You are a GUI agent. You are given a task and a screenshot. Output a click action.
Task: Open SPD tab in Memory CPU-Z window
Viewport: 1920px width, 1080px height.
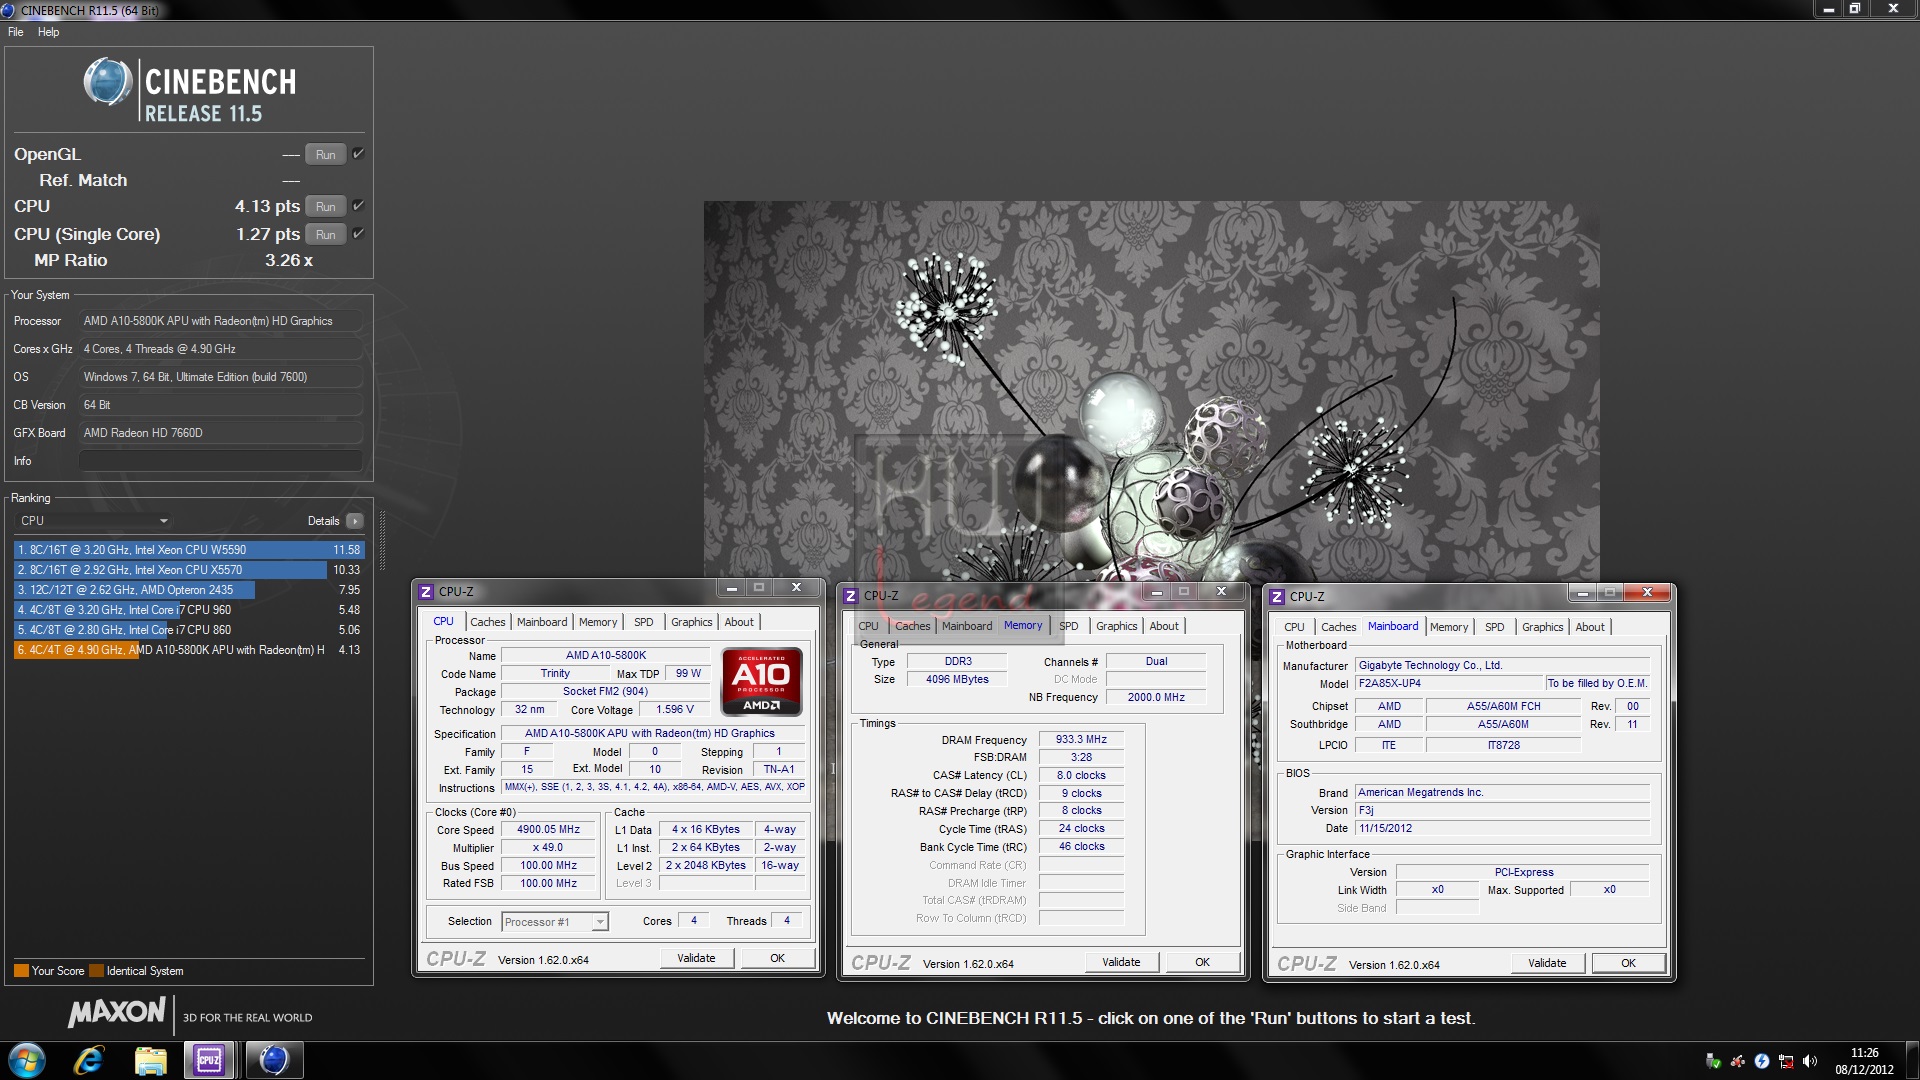[x=1069, y=626]
